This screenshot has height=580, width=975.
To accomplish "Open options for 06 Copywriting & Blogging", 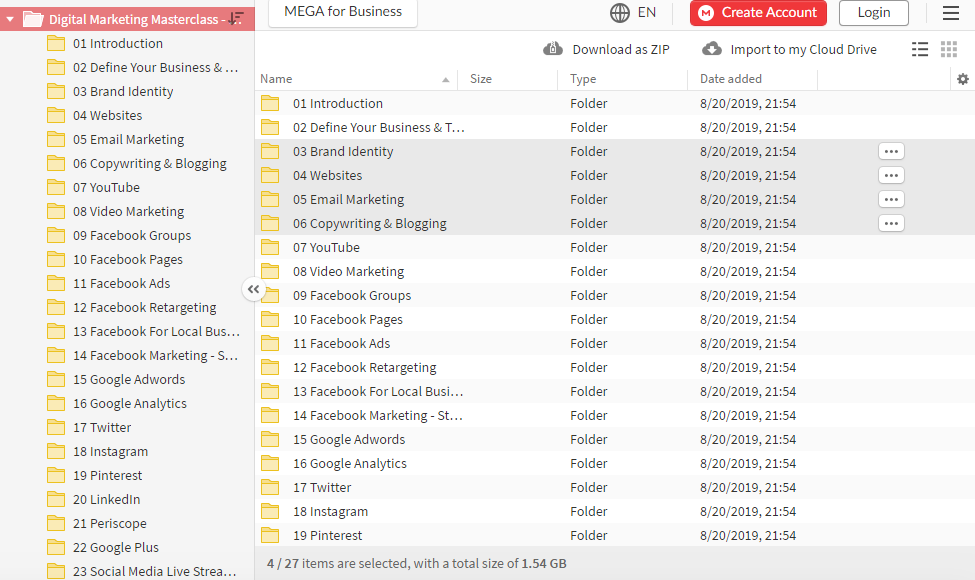I will [891, 223].
